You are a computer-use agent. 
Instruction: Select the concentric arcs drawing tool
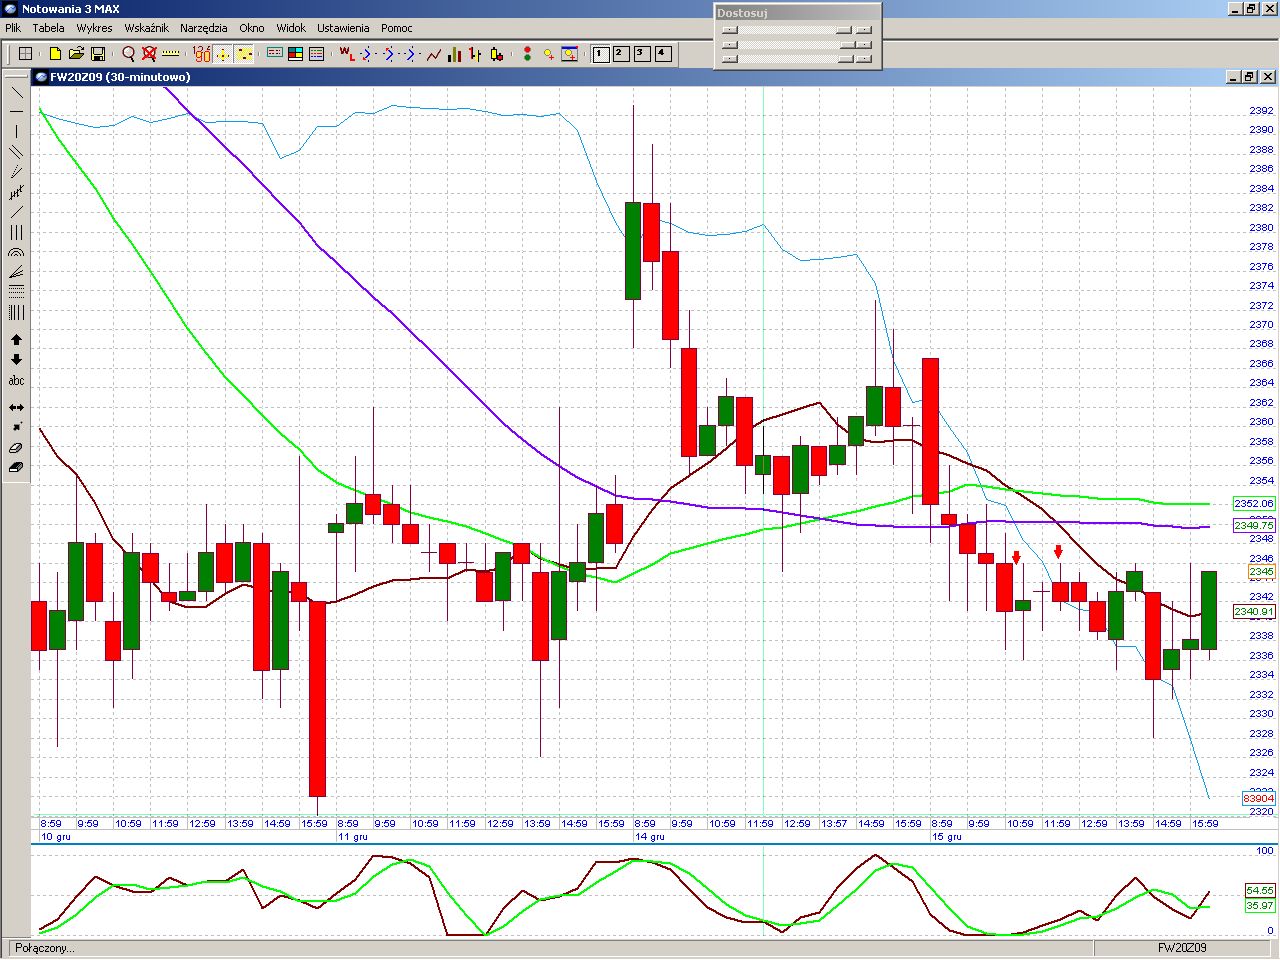16,252
